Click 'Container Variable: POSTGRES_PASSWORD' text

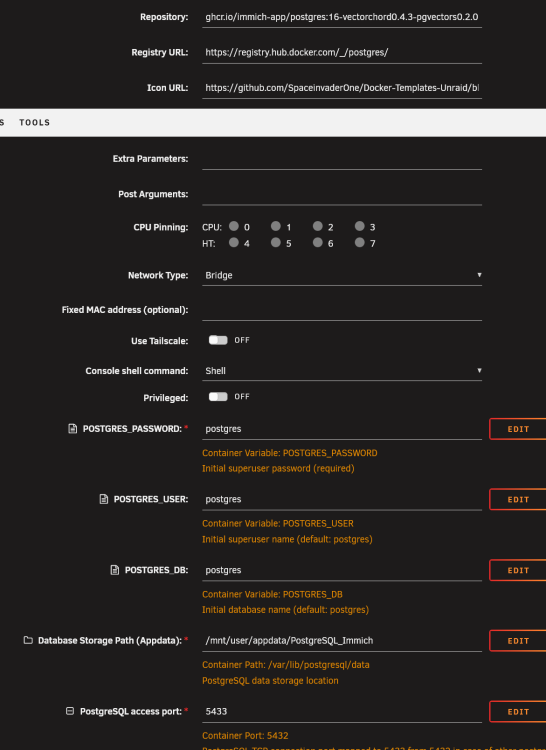(290, 453)
